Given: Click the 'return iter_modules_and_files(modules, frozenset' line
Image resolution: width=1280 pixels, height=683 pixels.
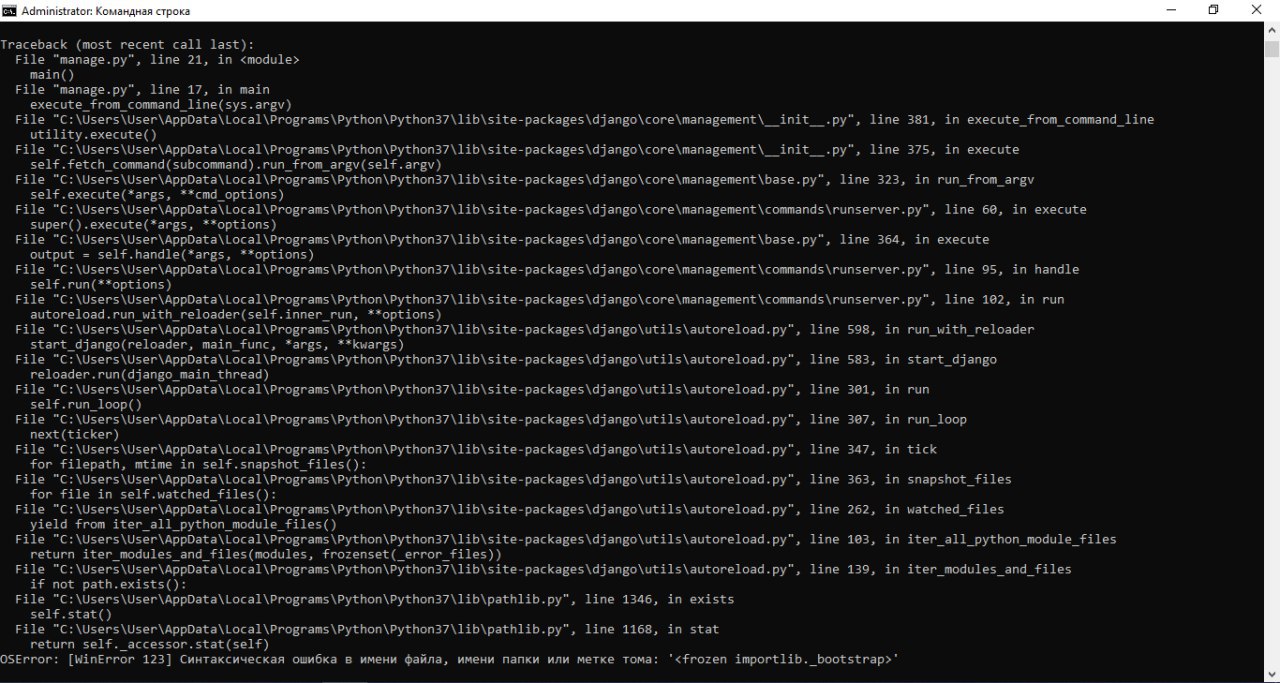Looking at the screenshot, I should point(266,555).
